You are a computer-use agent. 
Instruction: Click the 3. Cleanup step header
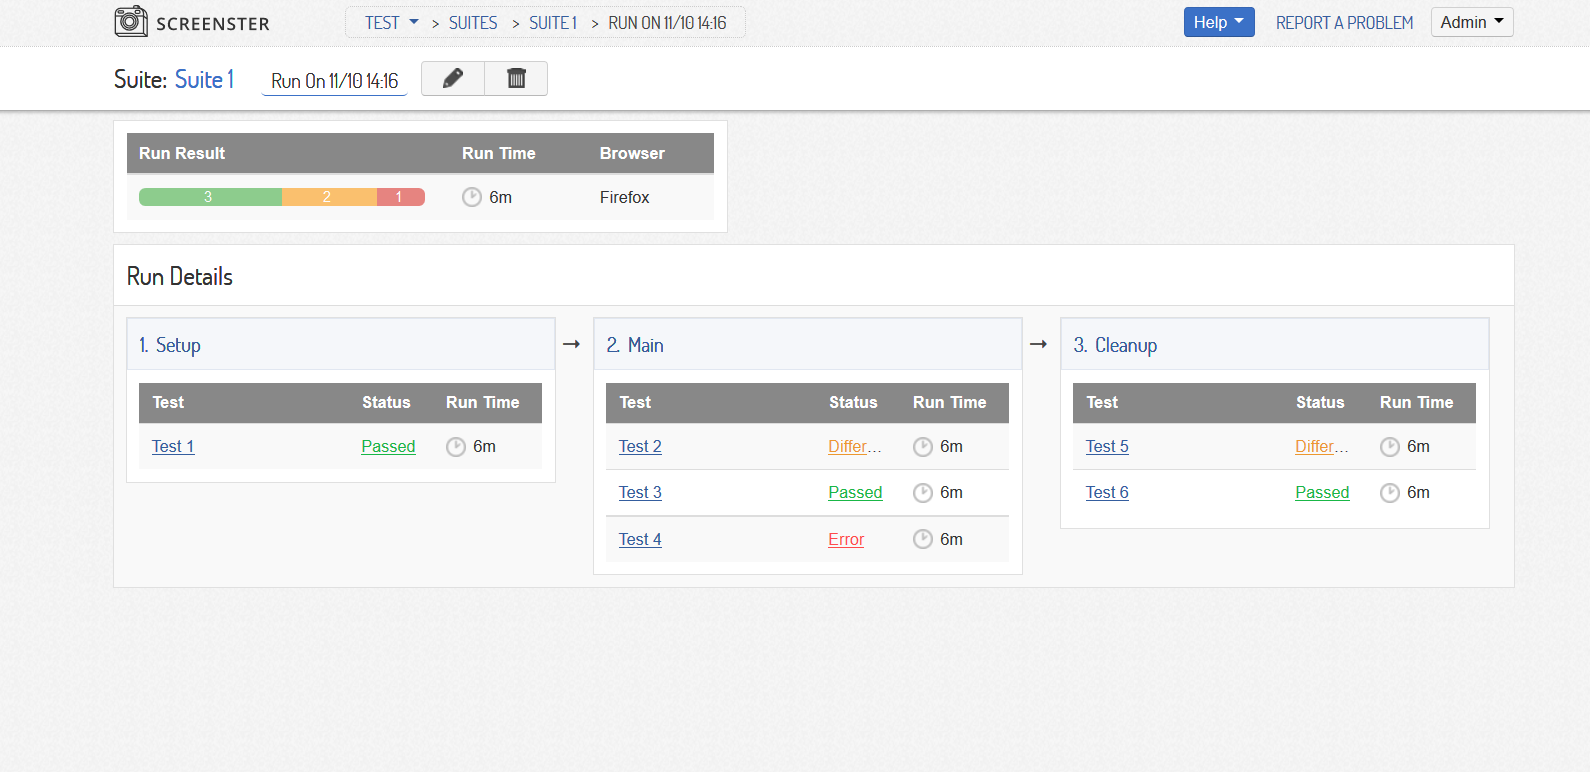pos(1275,345)
